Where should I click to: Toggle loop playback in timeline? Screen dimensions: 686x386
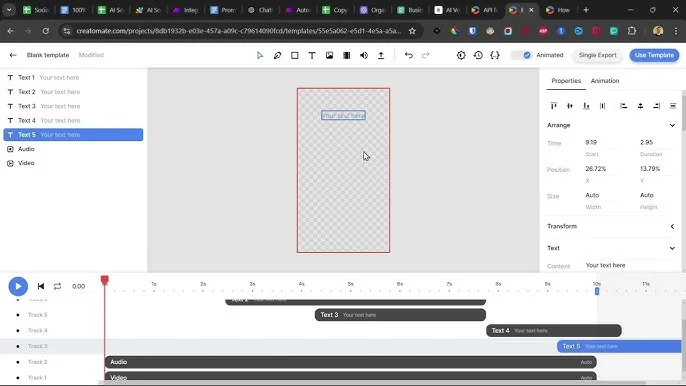(x=57, y=286)
